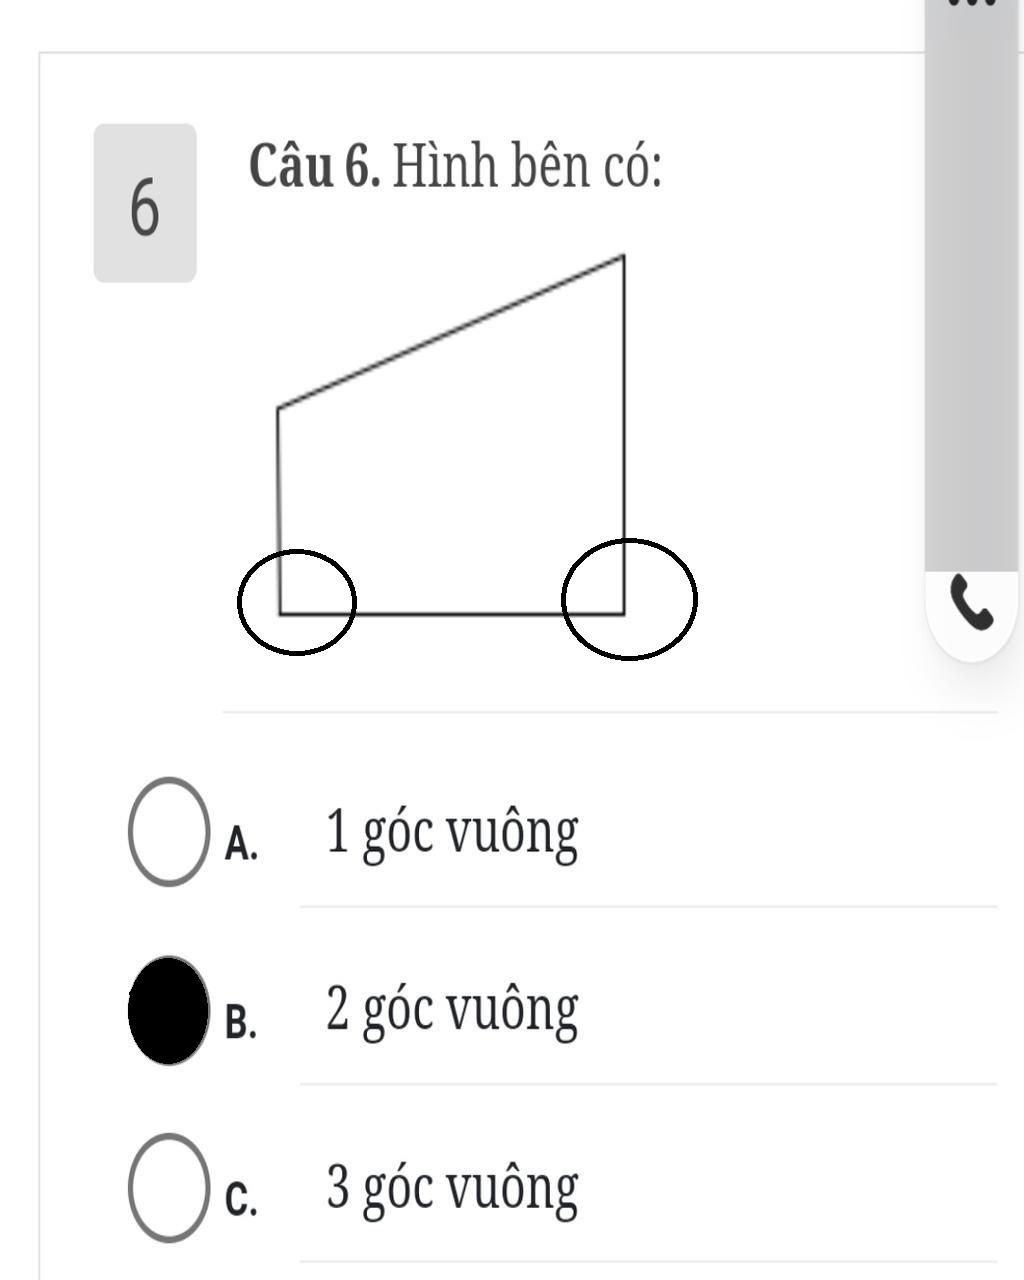Click the answer text "1 góc vuông"
Viewport: 1024px width, 1280px height.
click(452, 832)
